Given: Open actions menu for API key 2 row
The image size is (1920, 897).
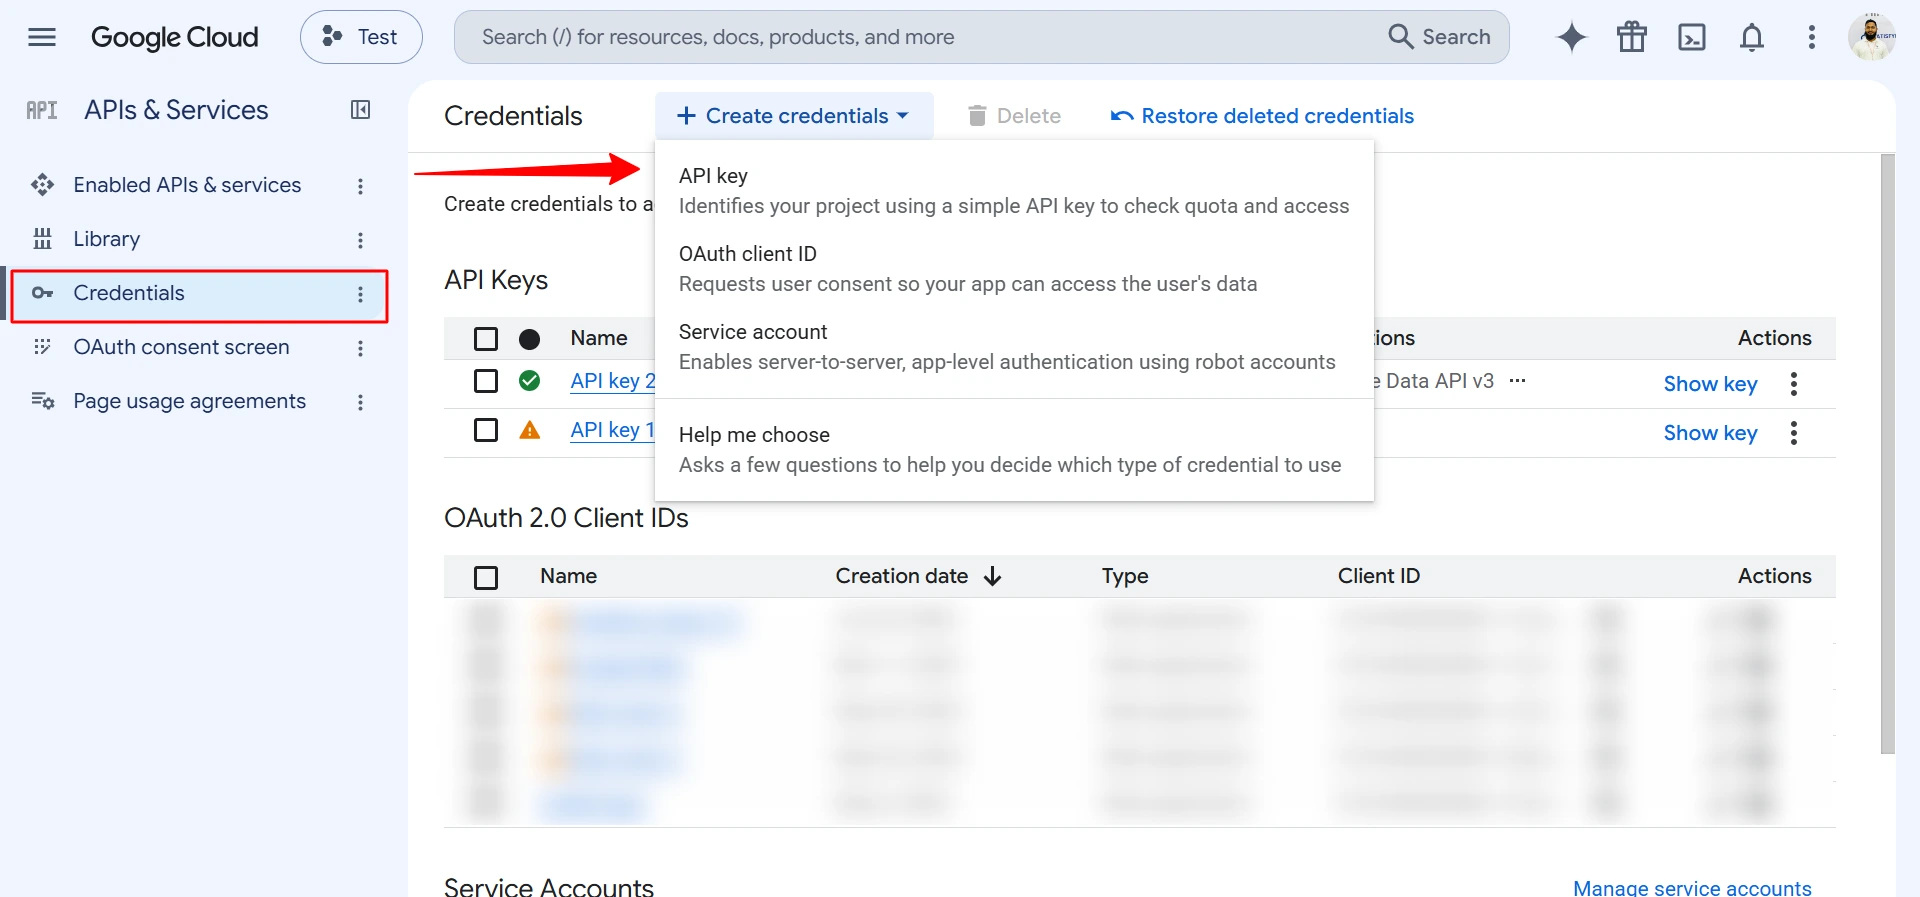Looking at the screenshot, I should pos(1794,384).
